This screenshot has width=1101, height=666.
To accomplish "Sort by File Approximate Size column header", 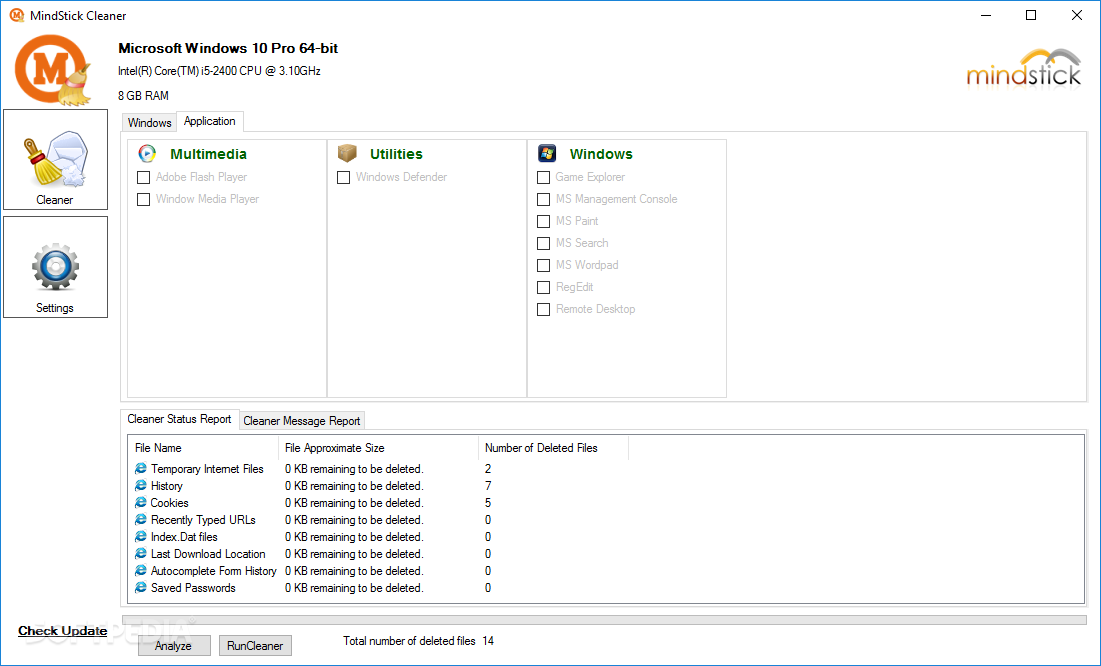I will click(378, 448).
